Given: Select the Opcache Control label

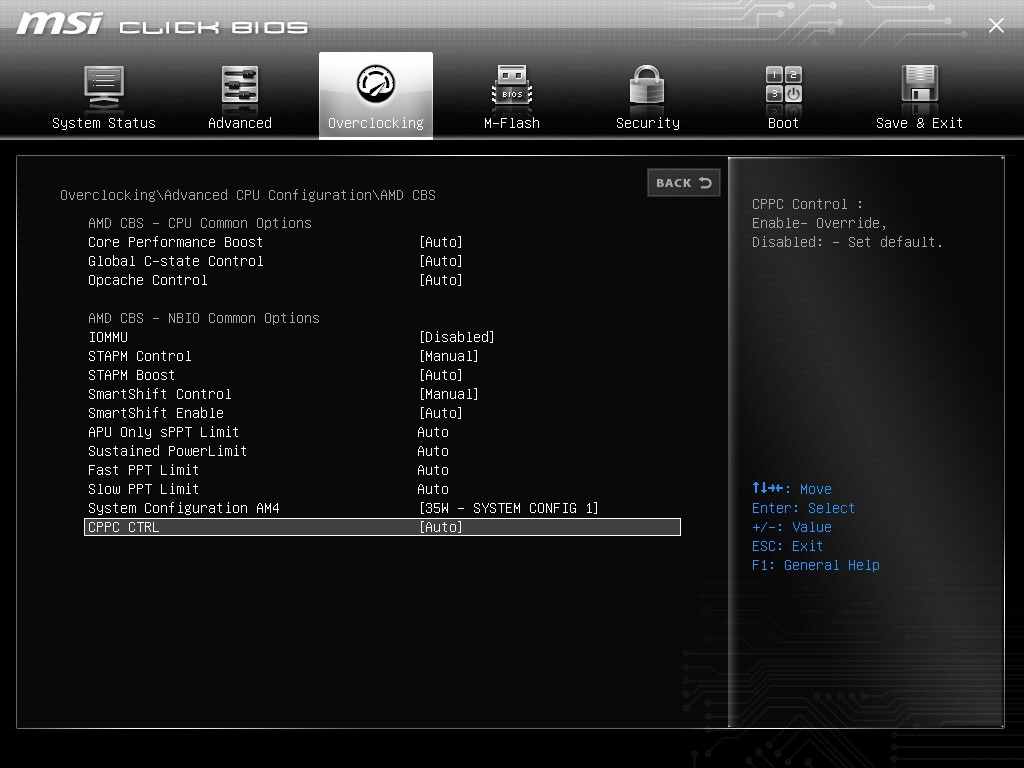Looking at the screenshot, I should point(148,280).
